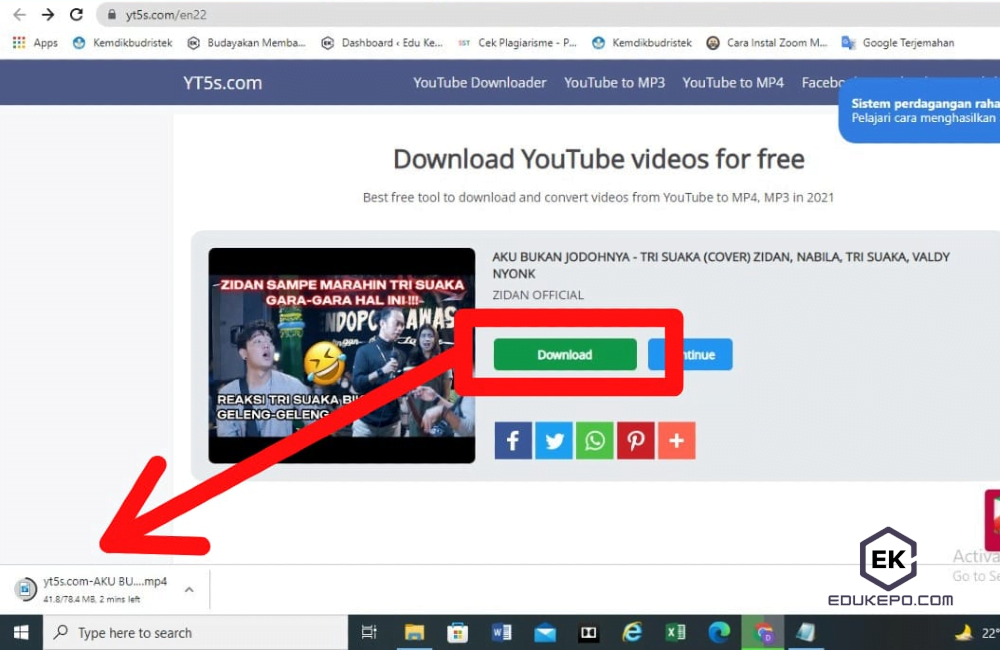1000x650 pixels.
Task: Share the video using the WhatsApp icon
Action: (x=595, y=440)
